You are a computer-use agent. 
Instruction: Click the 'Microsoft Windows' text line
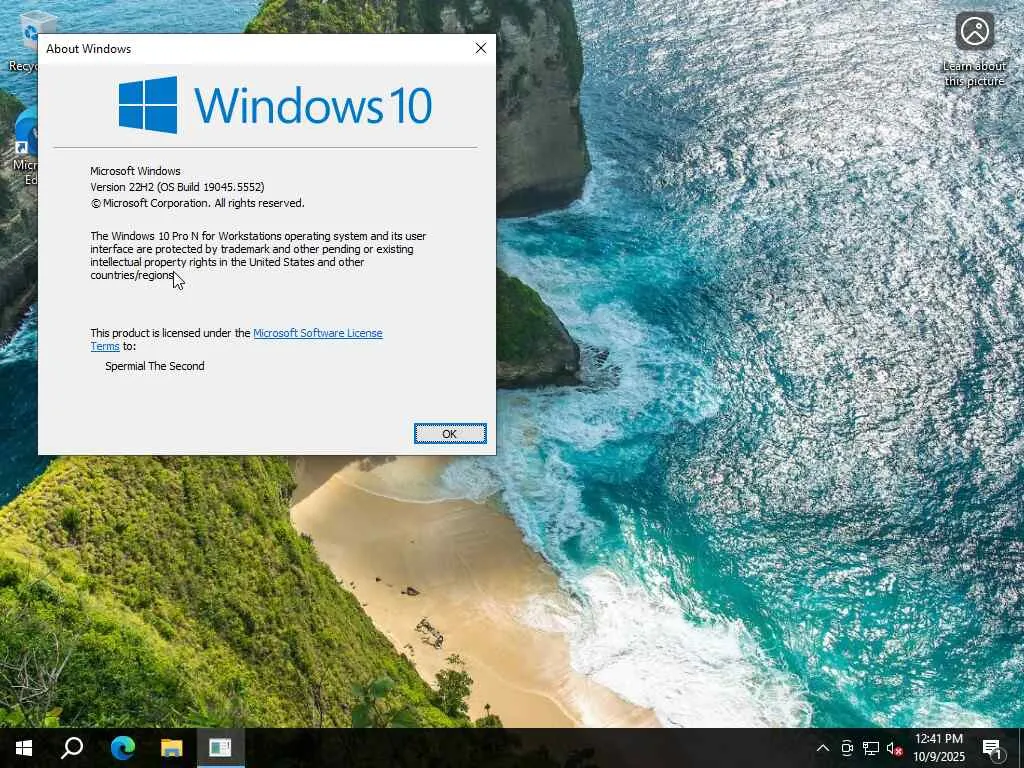135,171
